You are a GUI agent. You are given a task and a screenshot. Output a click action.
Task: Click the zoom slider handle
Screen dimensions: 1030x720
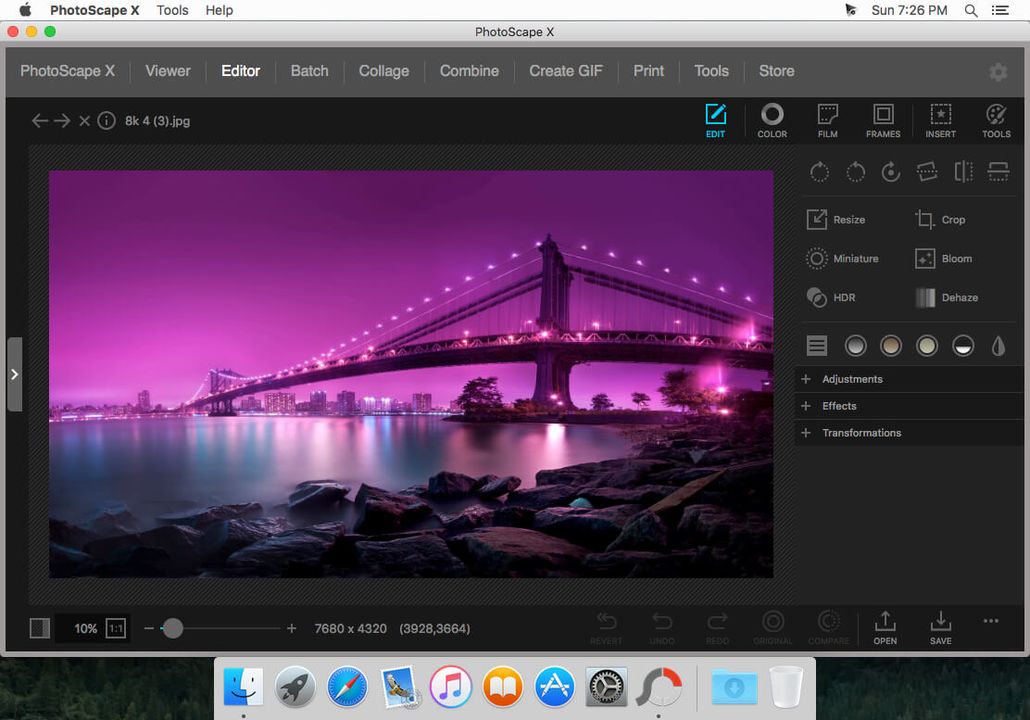coord(174,628)
